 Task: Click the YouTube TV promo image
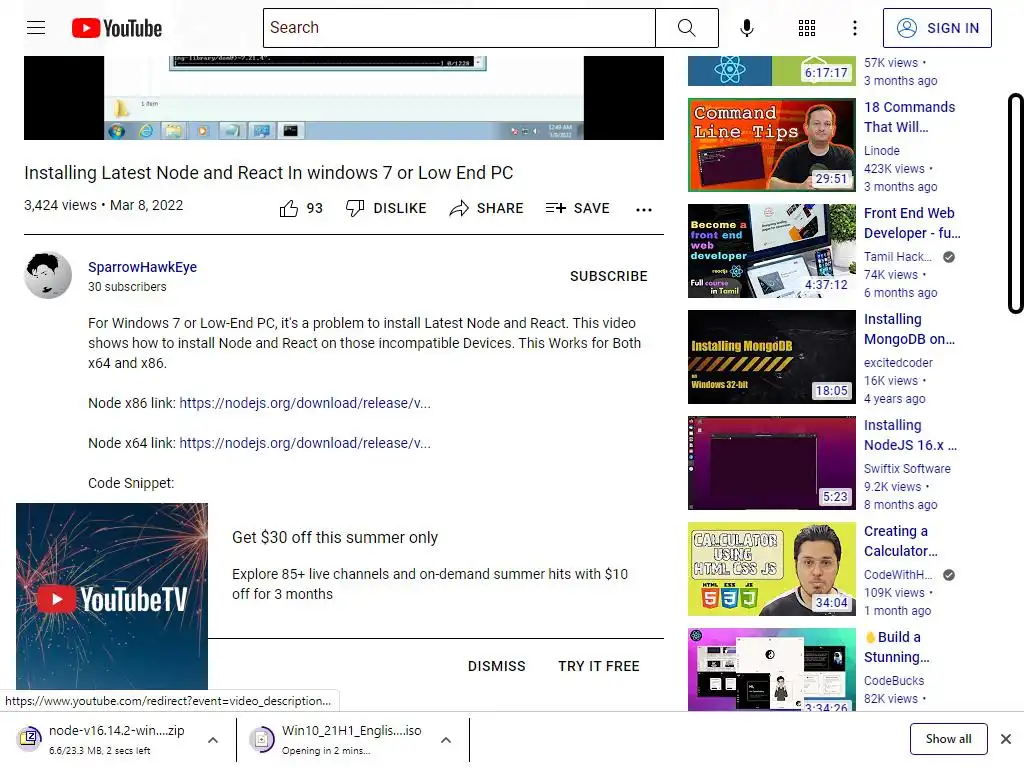tap(112, 596)
